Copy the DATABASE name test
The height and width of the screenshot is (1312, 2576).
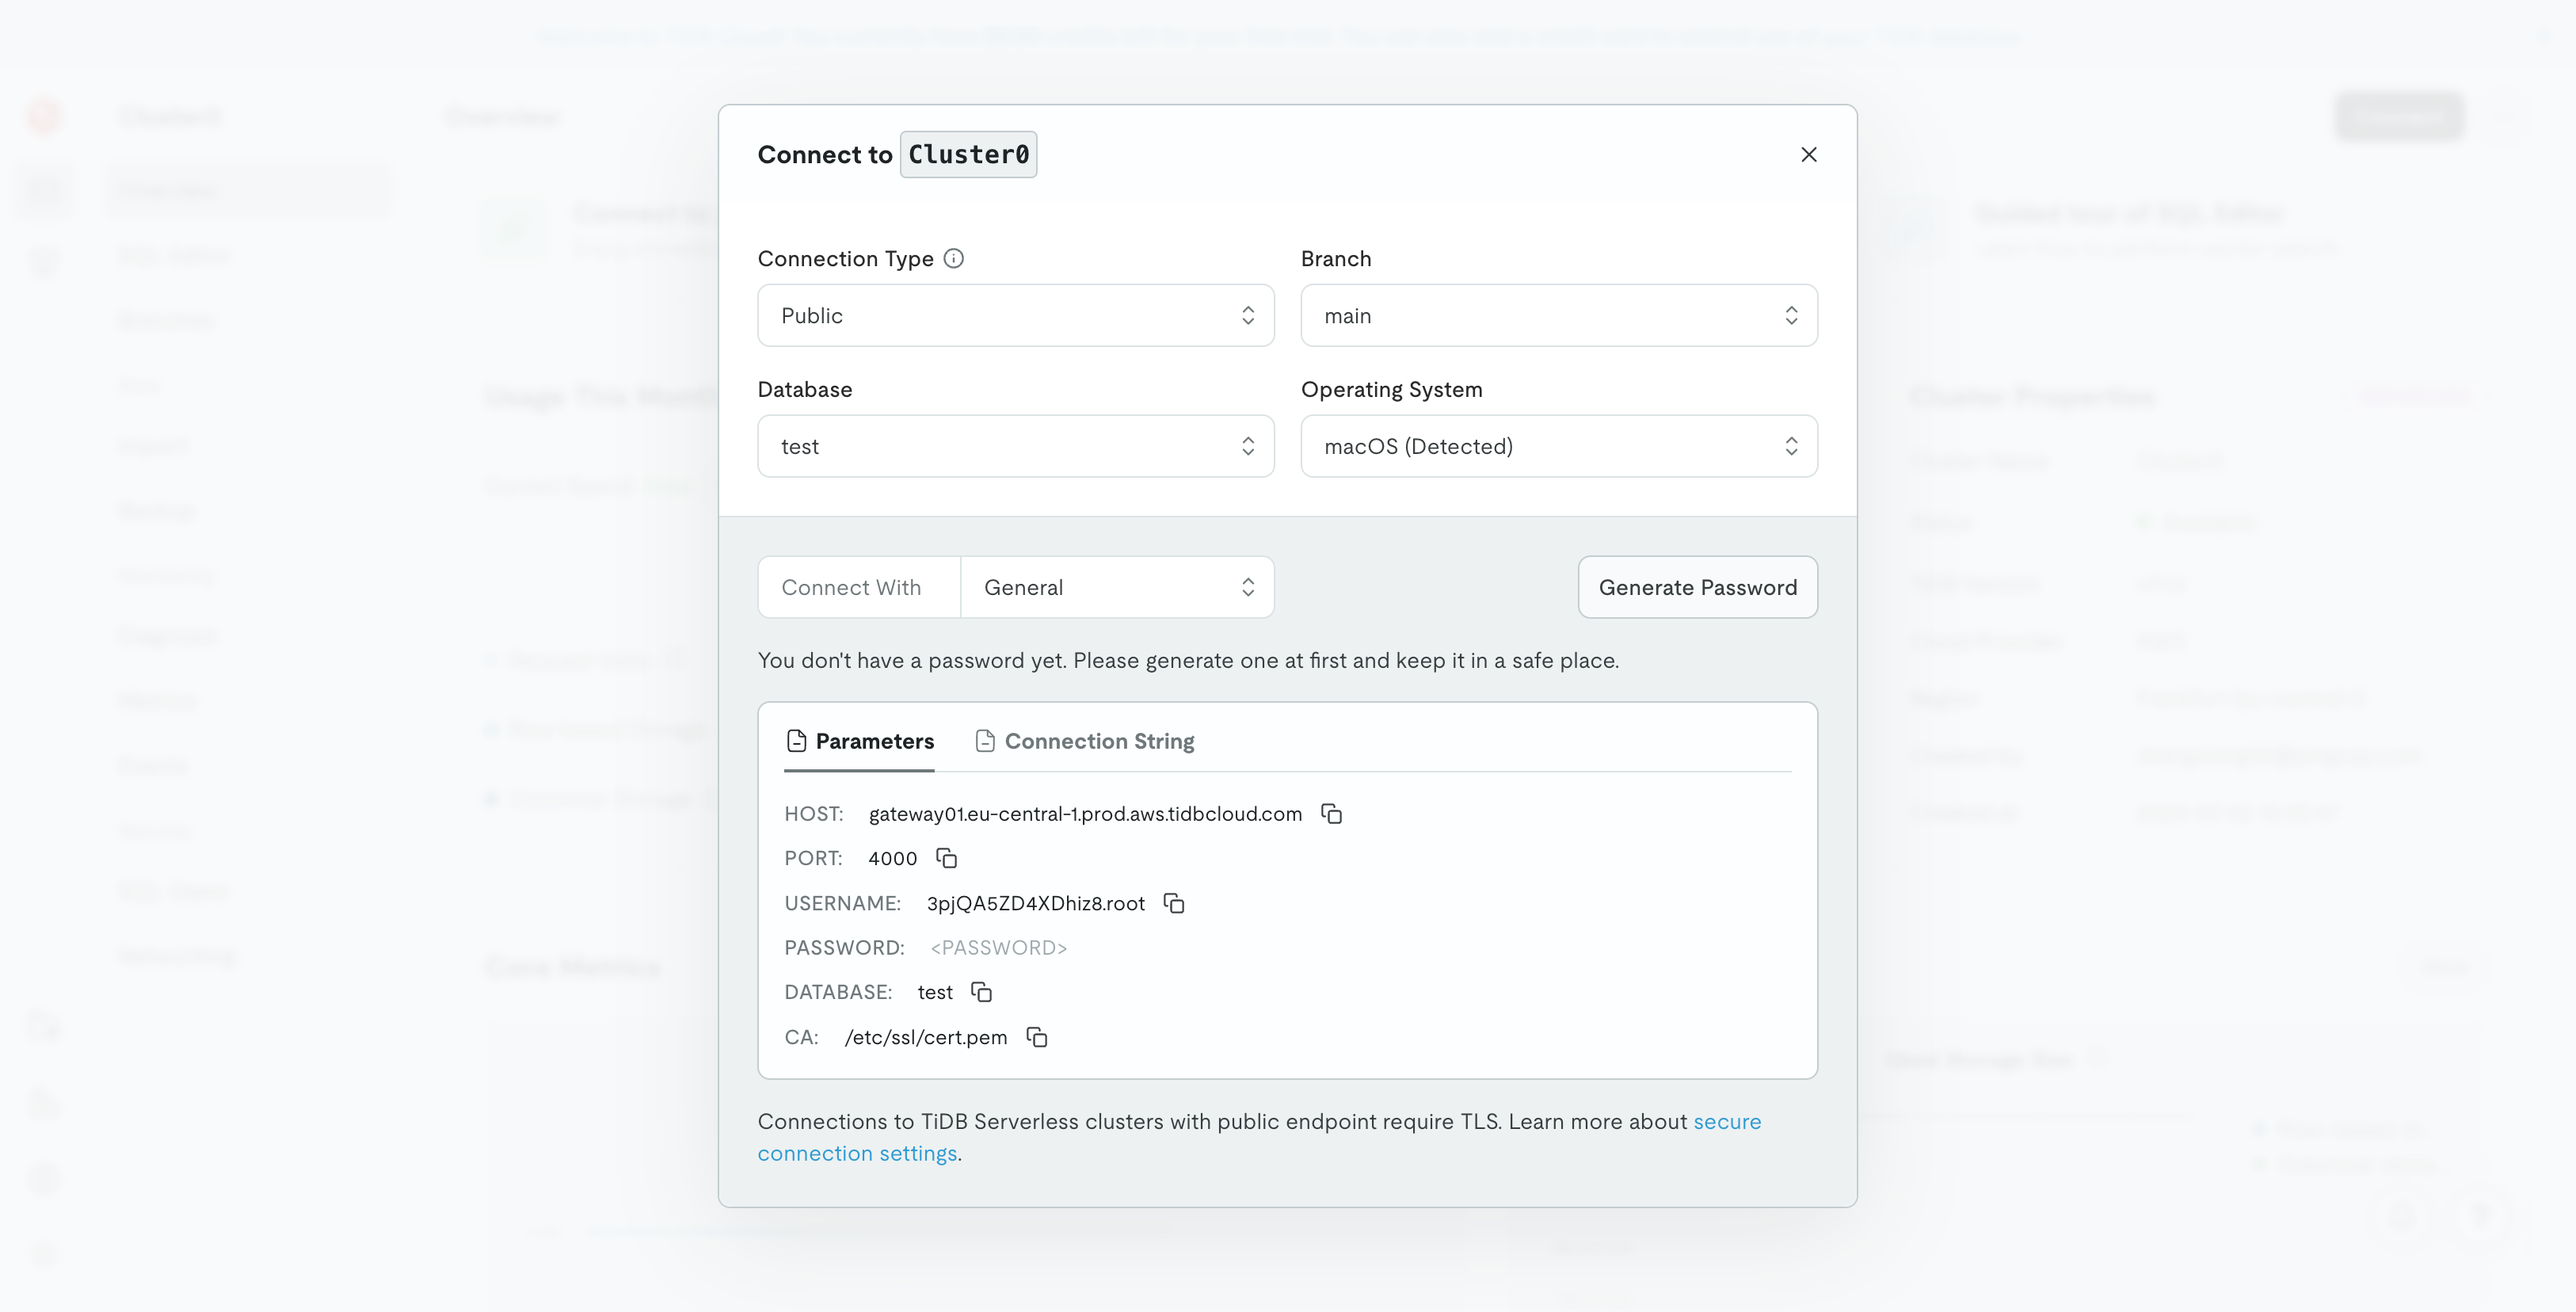point(981,992)
